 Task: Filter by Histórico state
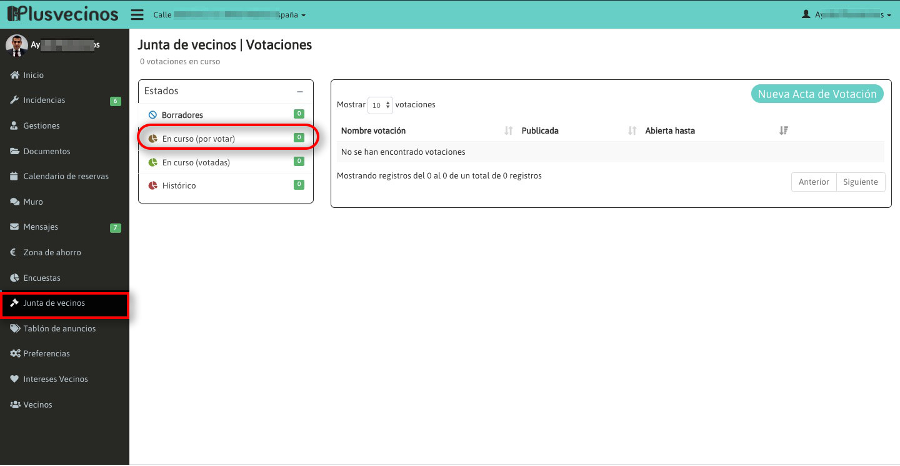tap(226, 185)
